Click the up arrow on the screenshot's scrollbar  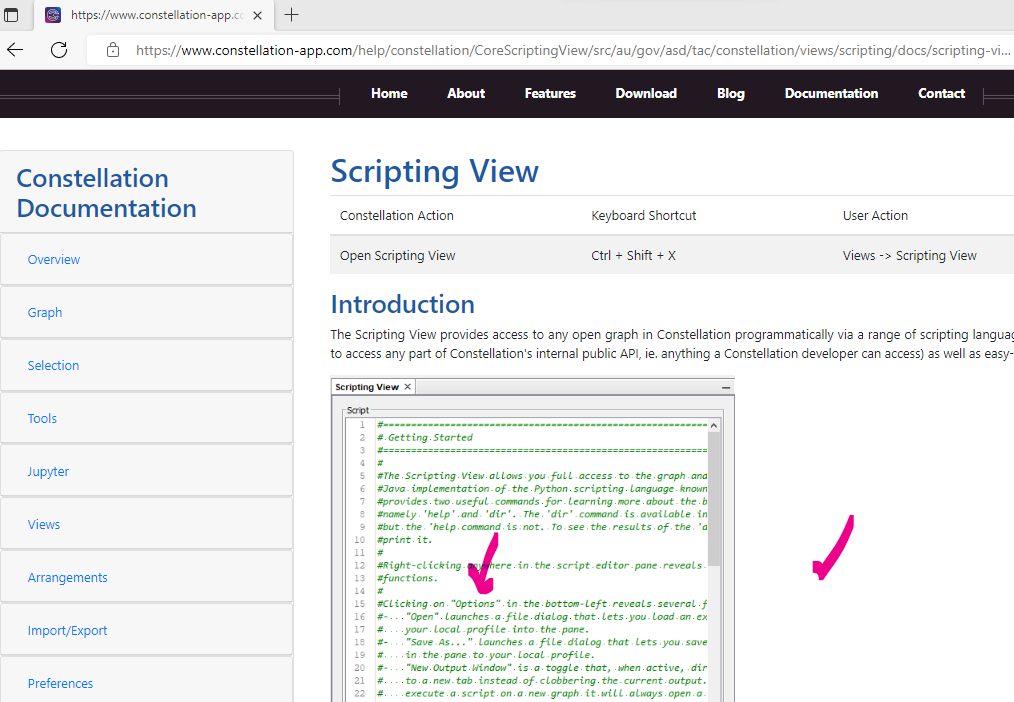point(712,424)
